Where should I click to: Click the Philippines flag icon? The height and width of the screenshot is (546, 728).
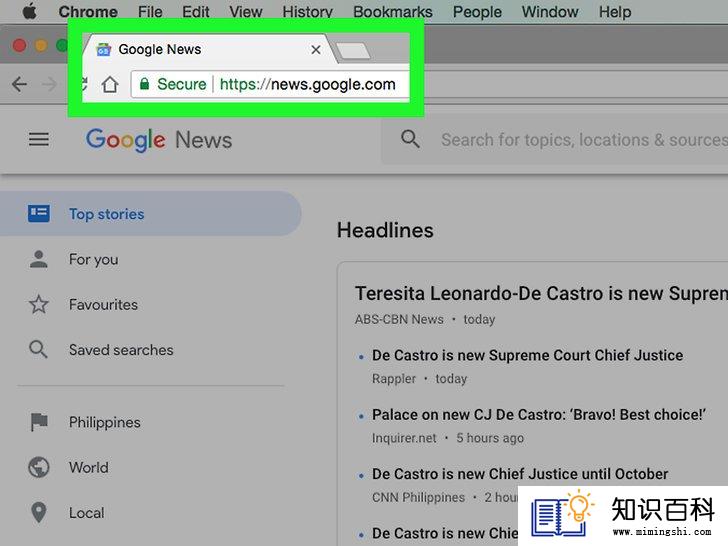39,422
